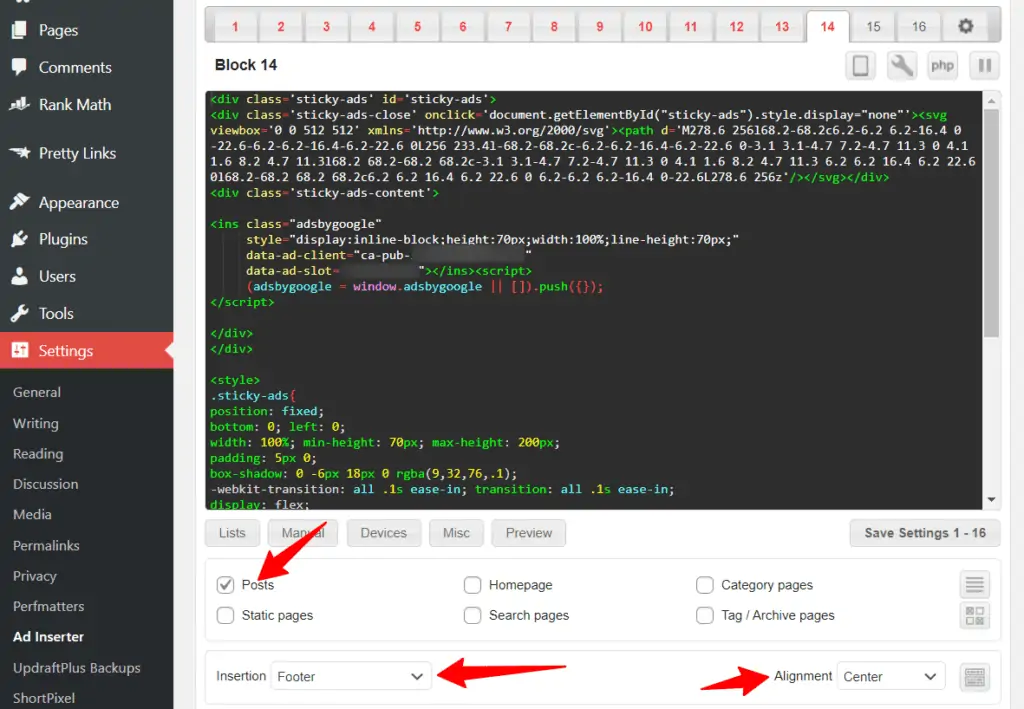Click the Settings sliders icon in sidebar
Viewport: 1024px width, 709px height.
point(20,350)
